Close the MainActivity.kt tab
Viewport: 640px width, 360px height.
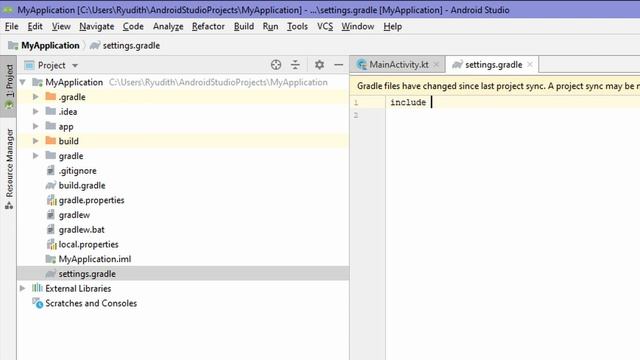(x=436, y=64)
